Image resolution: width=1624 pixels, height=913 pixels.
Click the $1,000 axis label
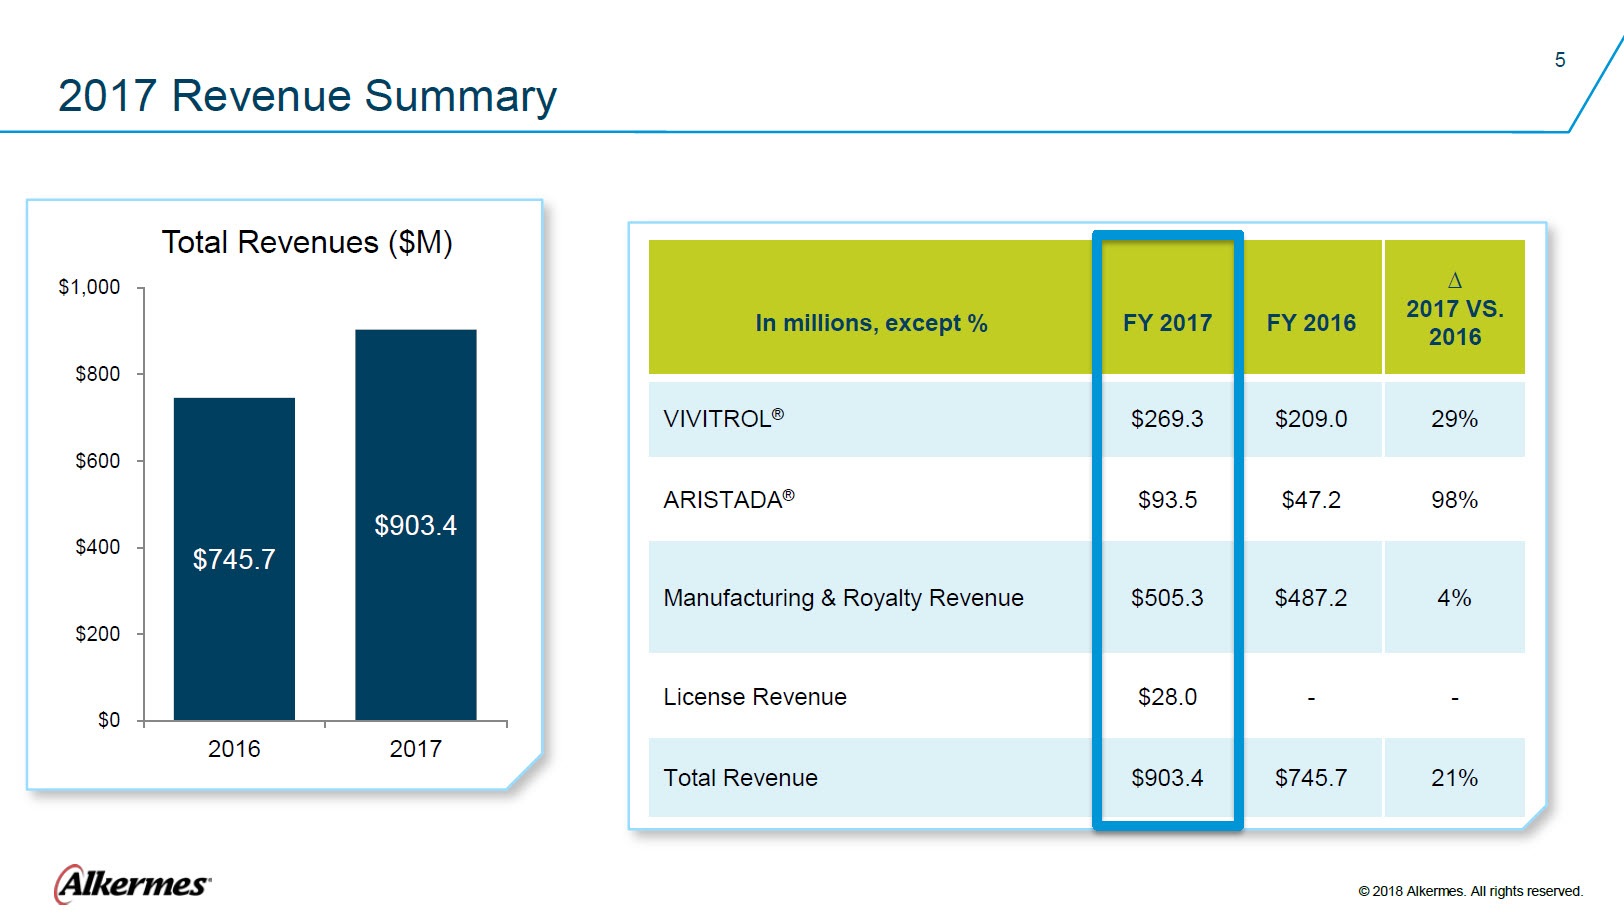click(x=89, y=287)
